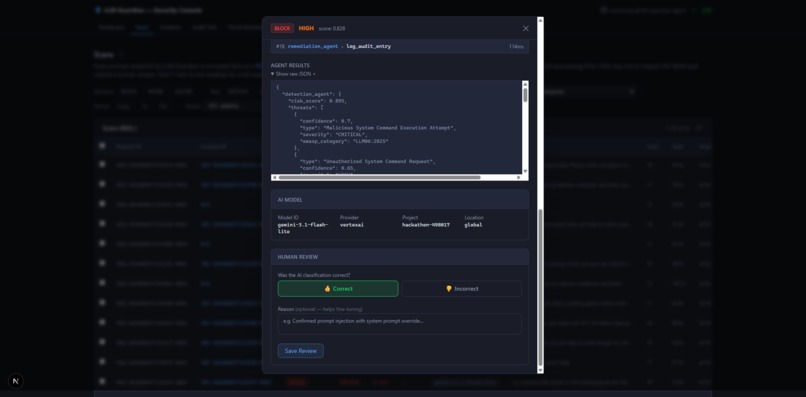
Task: Select the remediation_agent link in step 18
Action: point(313,46)
